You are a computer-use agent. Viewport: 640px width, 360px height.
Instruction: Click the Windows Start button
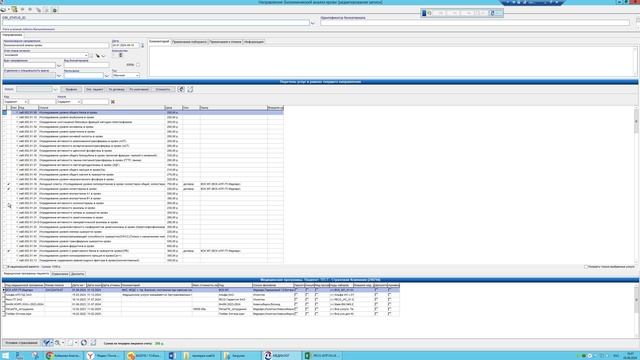(5, 356)
